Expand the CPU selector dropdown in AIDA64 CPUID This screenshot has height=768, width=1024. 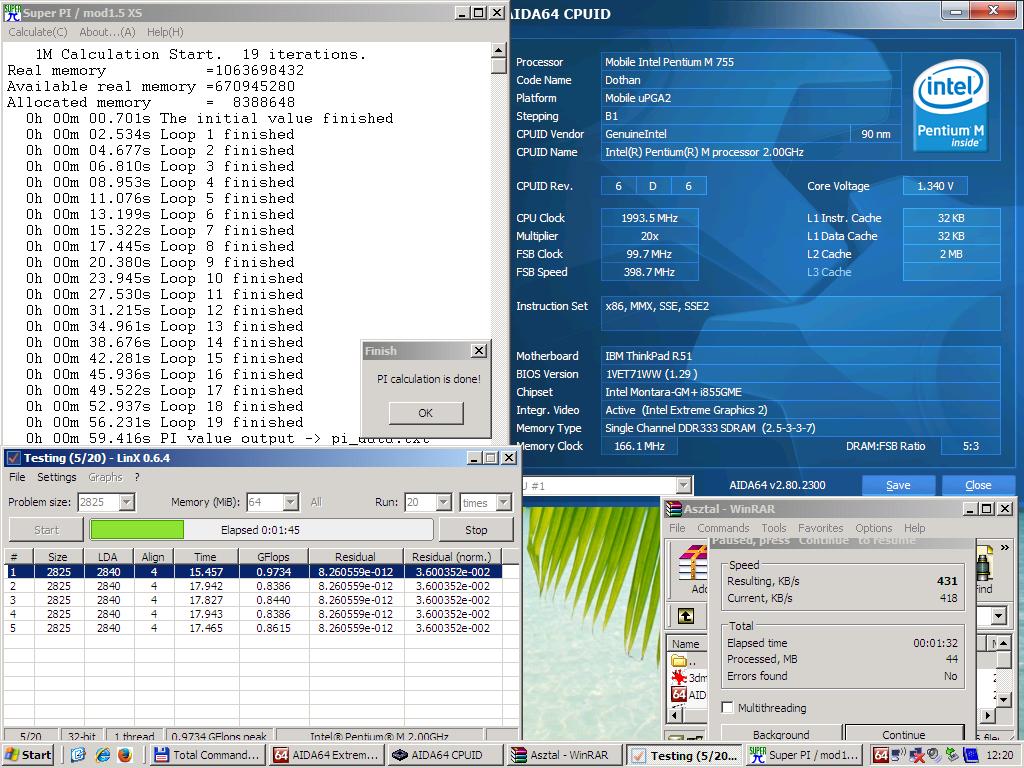[x=684, y=485]
